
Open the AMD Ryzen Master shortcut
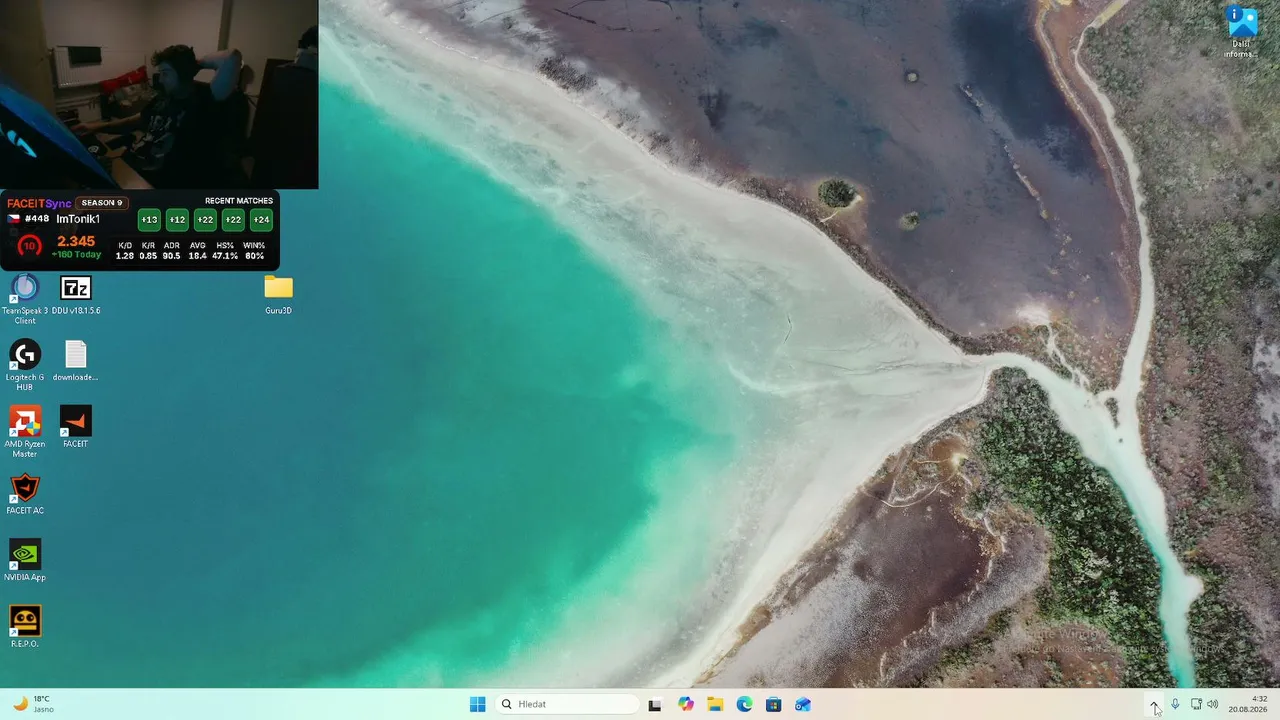tap(25, 431)
